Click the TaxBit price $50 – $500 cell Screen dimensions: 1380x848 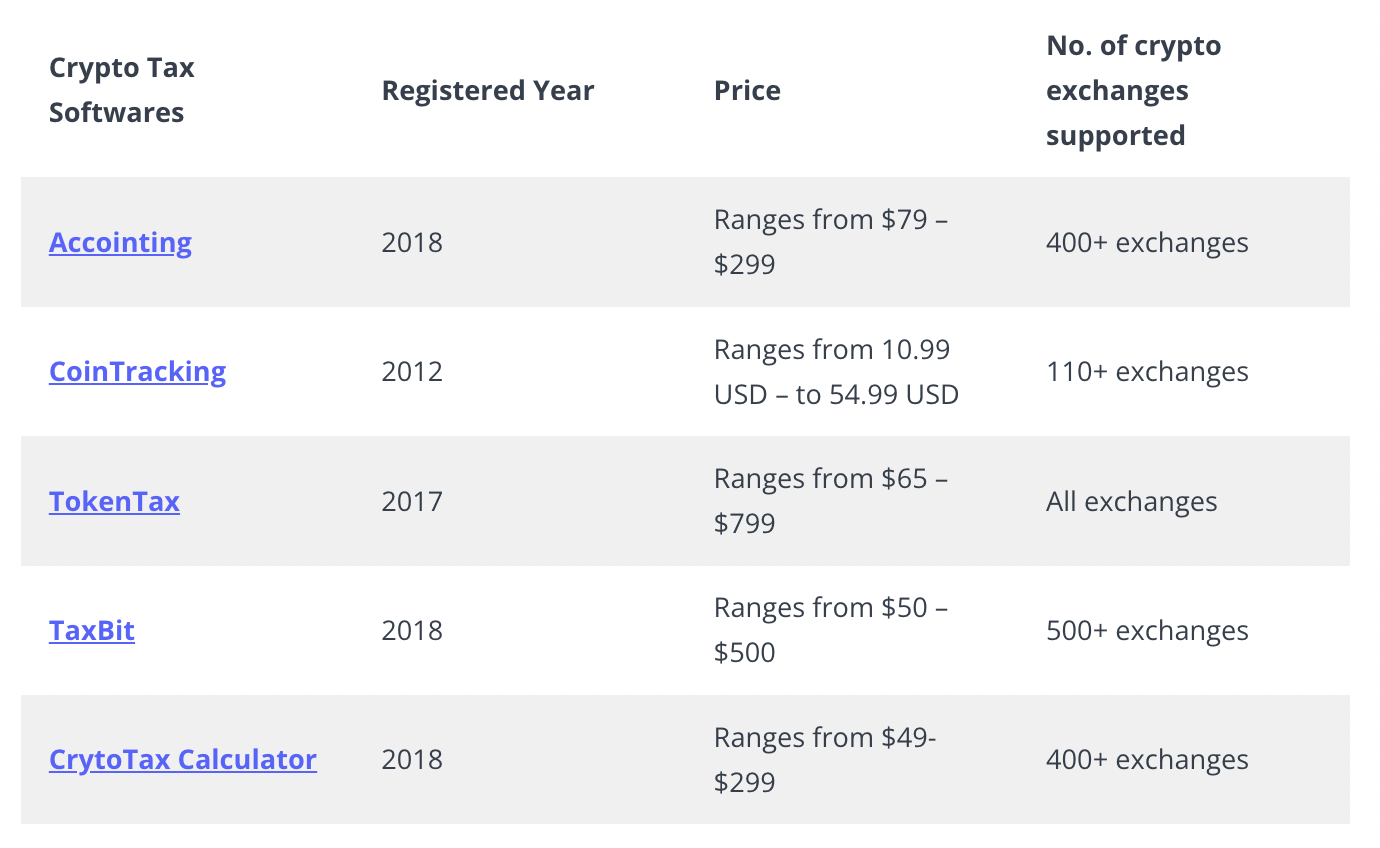click(x=831, y=630)
